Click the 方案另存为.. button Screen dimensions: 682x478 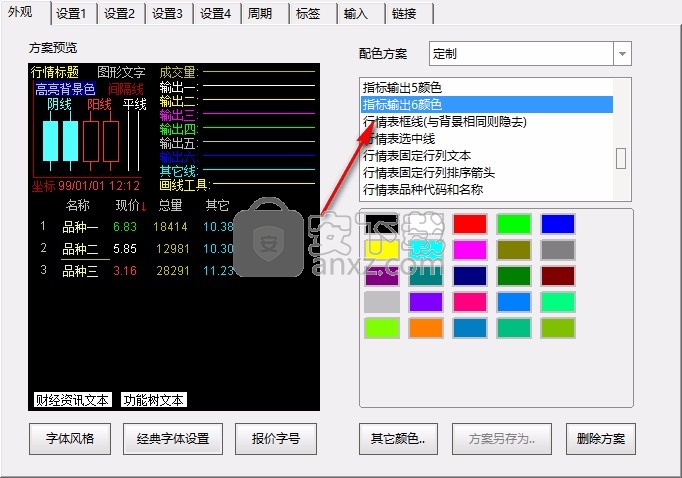(502, 439)
